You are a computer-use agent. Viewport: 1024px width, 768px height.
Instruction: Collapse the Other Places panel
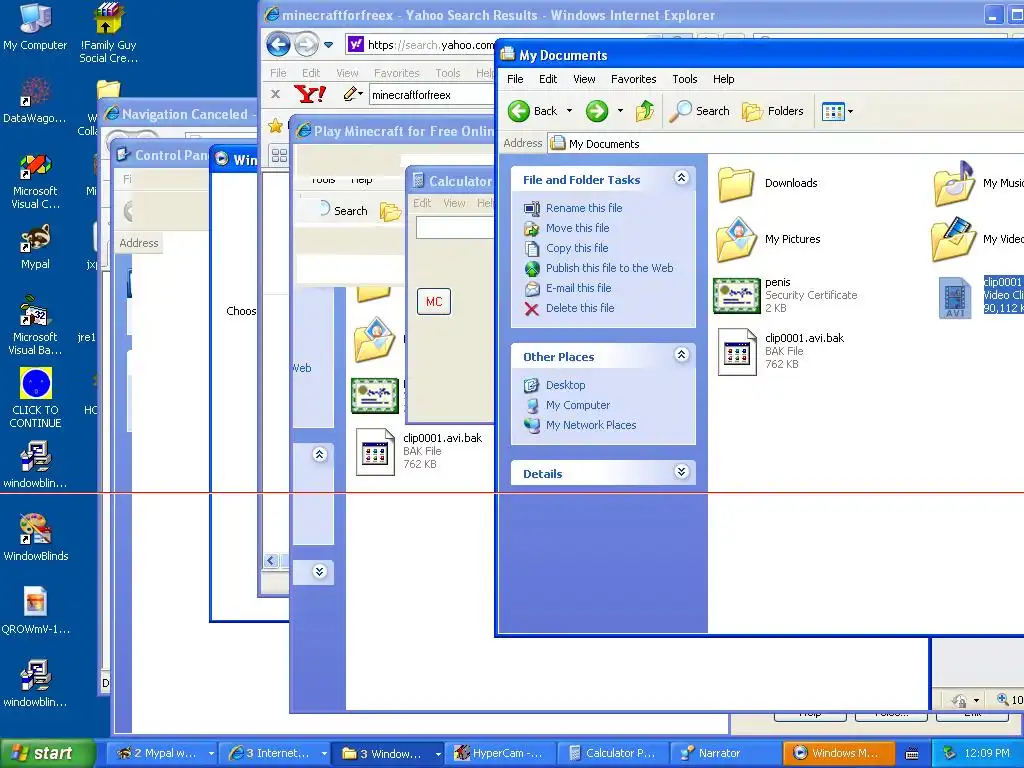coord(681,355)
